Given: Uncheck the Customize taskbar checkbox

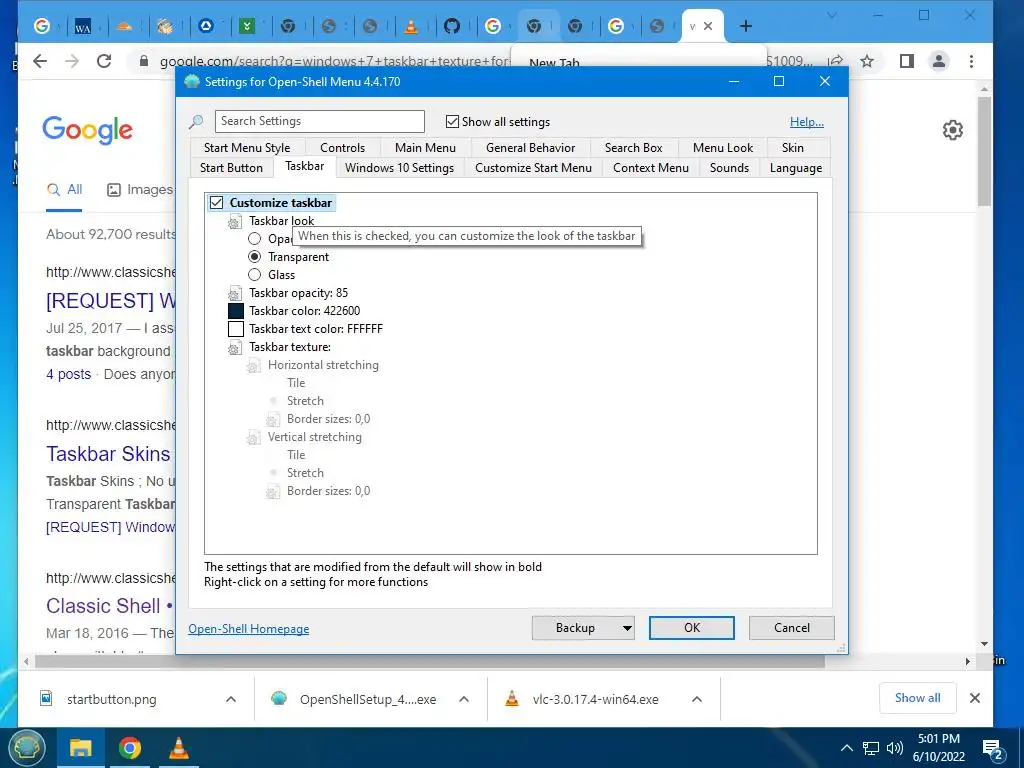Looking at the screenshot, I should pyautogui.click(x=216, y=203).
